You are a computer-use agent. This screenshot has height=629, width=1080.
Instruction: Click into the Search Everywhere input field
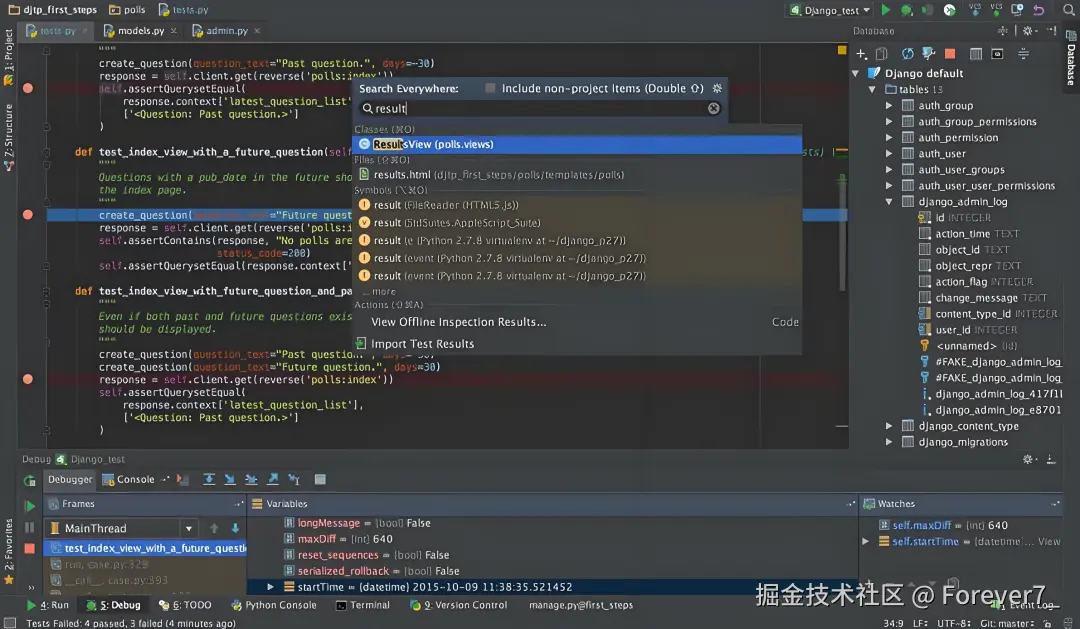click(539, 108)
